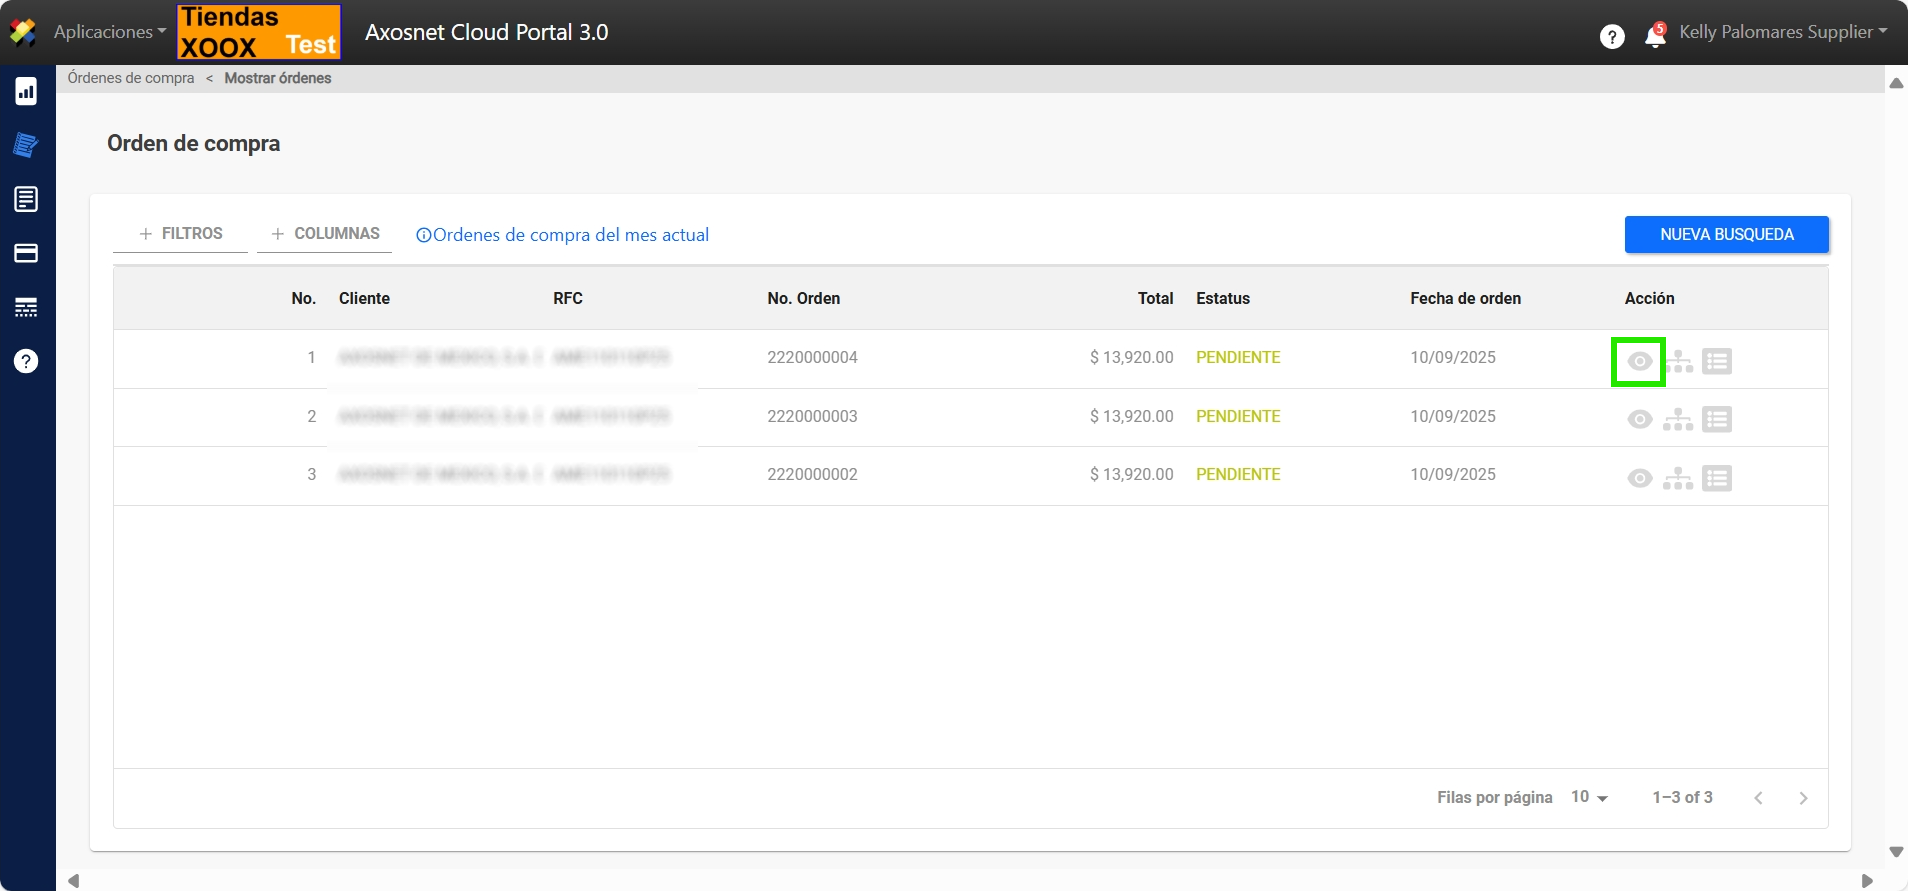The image size is (1908, 891).
Task: Open list detail icon for order 2220000003
Action: click(x=1717, y=420)
